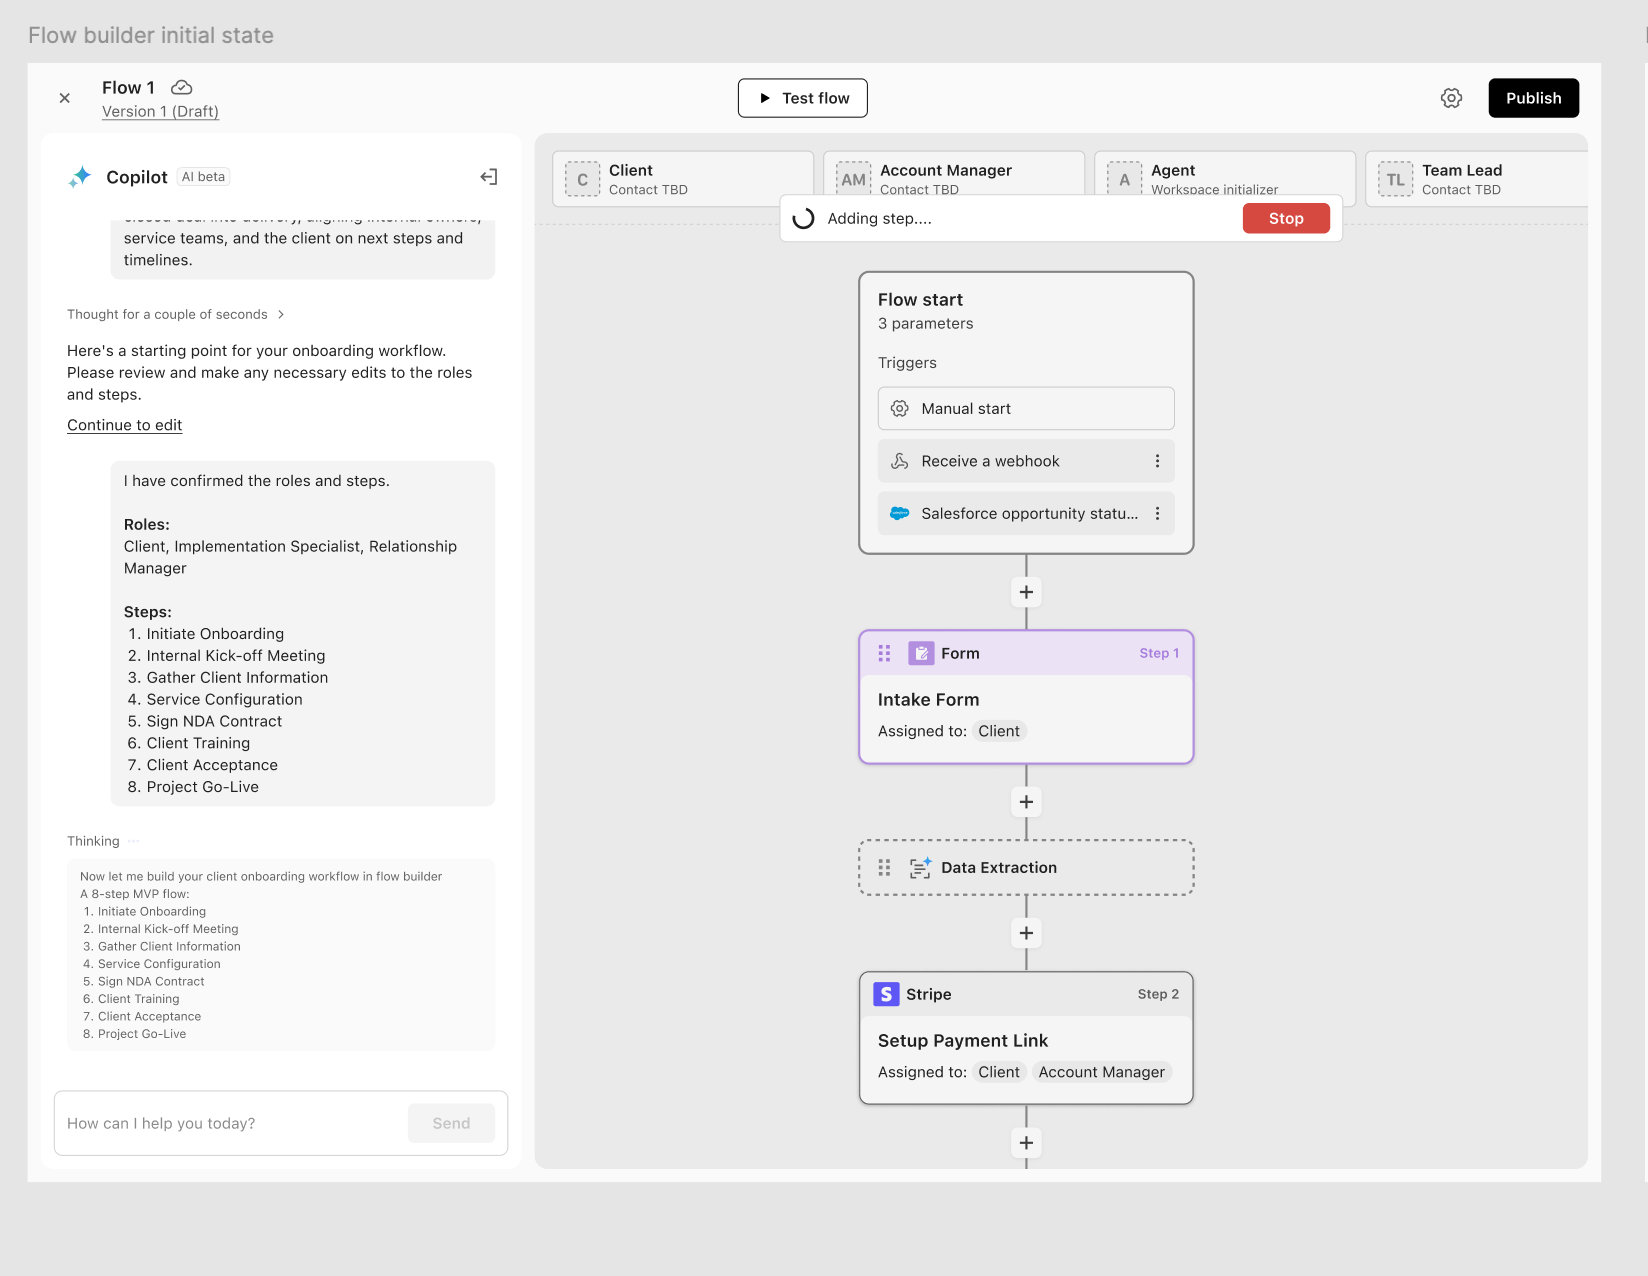Image resolution: width=1648 pixels, height=1276 pixels.
Task: Open the options menu for Salesforce opportunity trigger
Action: pyautogui.click(x=1157, y=514)
